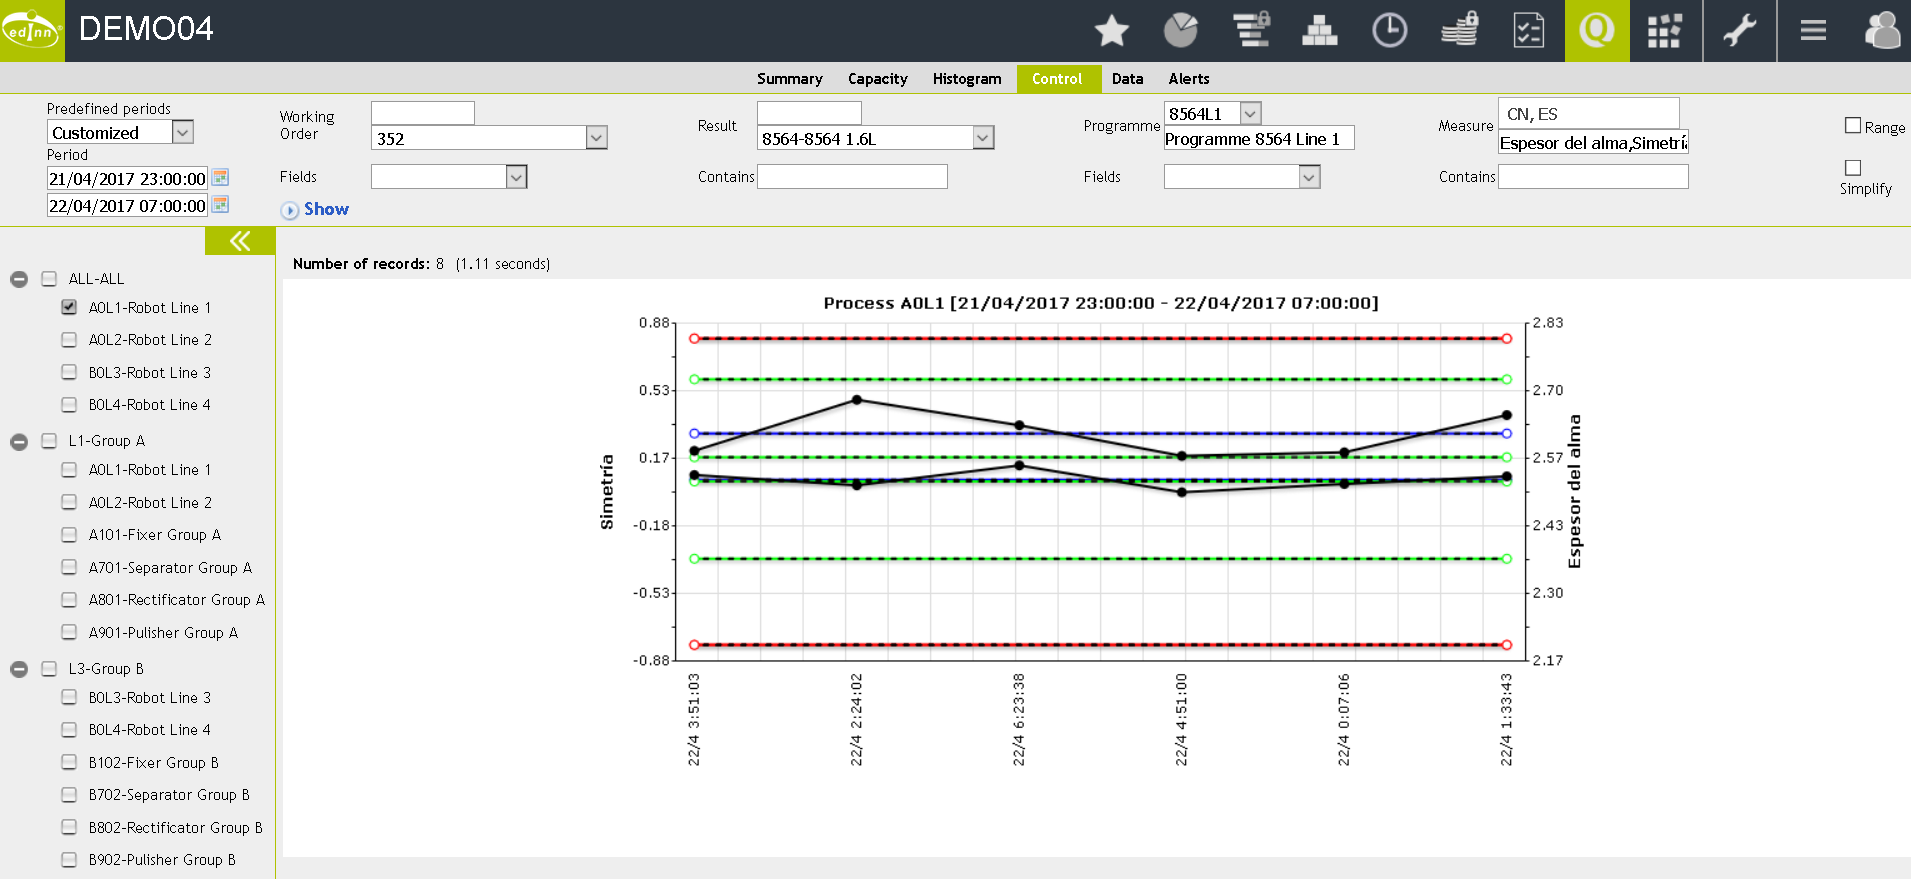This screenshot has height=879, width=1911.
Task: Open Fields dropdown beside Working Order
Action: [x=449, y=177]
